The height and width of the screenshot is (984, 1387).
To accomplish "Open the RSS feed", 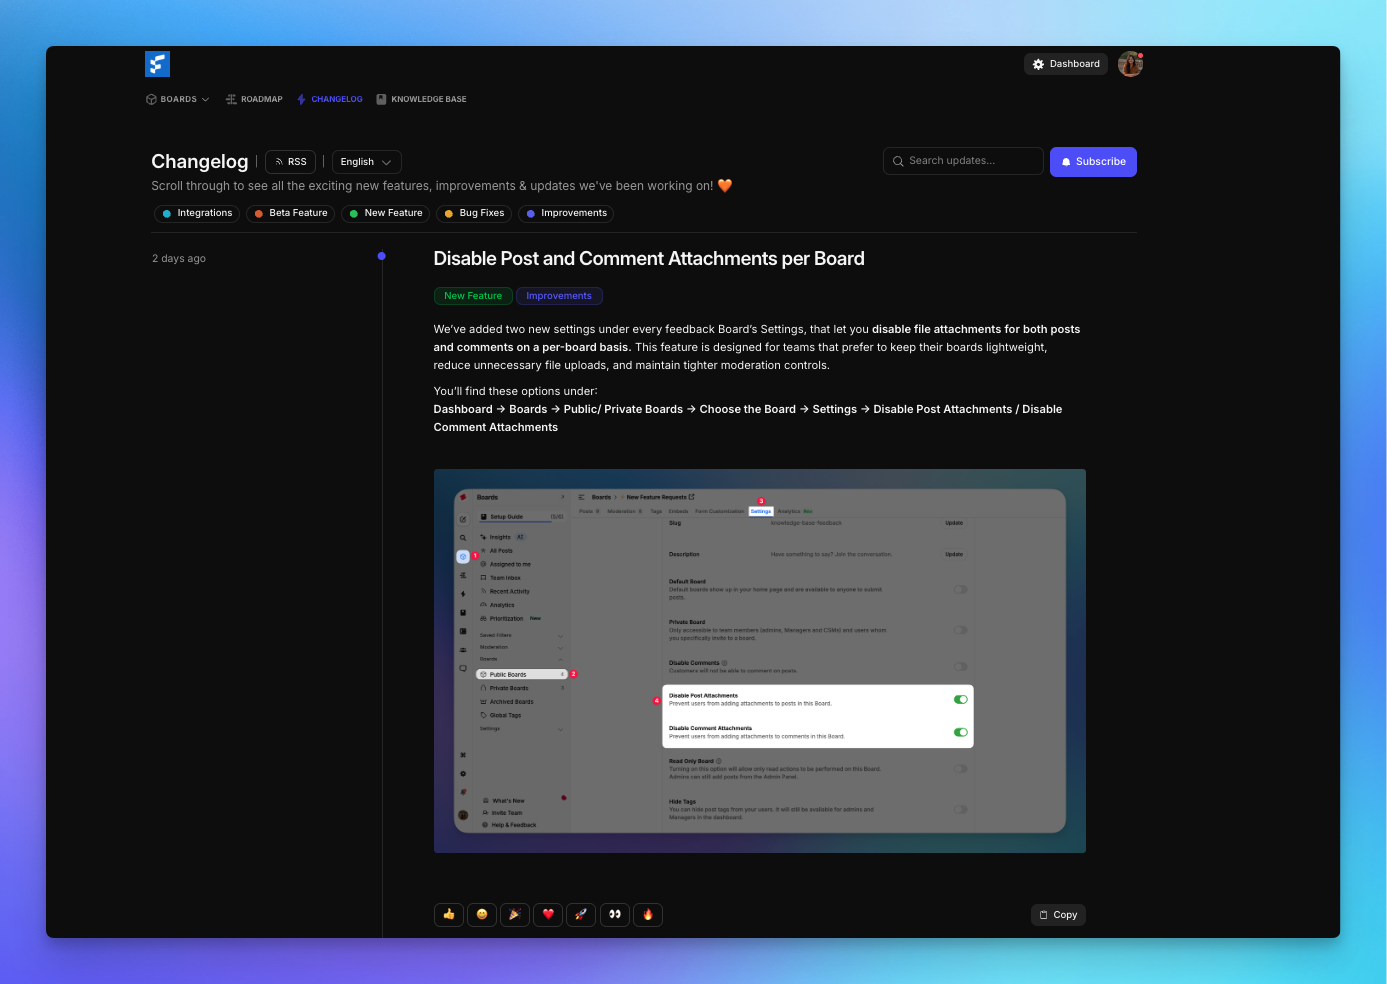I will click(x=290, y=161).
